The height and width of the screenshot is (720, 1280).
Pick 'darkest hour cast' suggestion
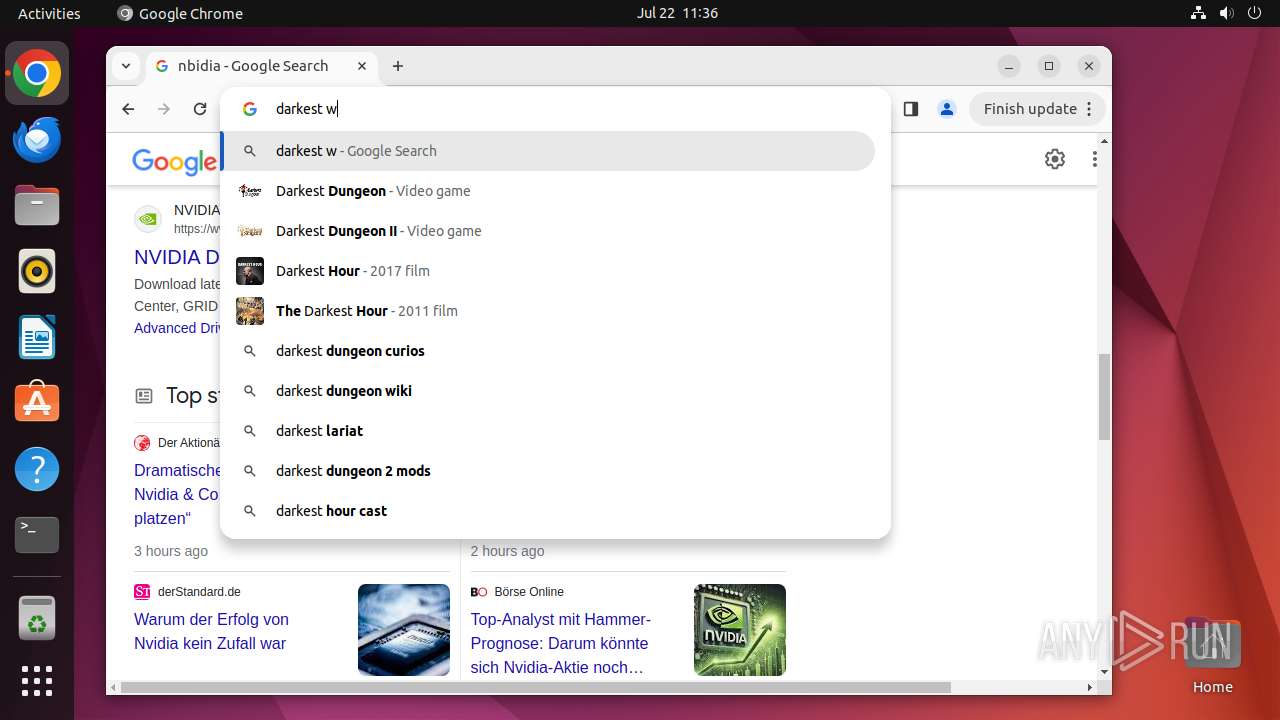[x=548, y=511]
